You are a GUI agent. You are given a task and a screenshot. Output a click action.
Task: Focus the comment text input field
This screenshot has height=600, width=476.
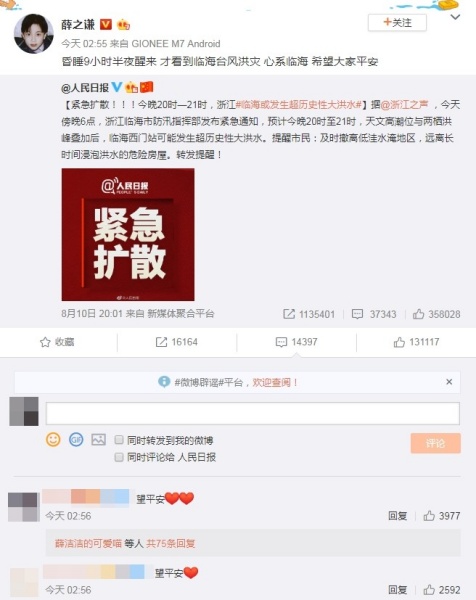253,413
